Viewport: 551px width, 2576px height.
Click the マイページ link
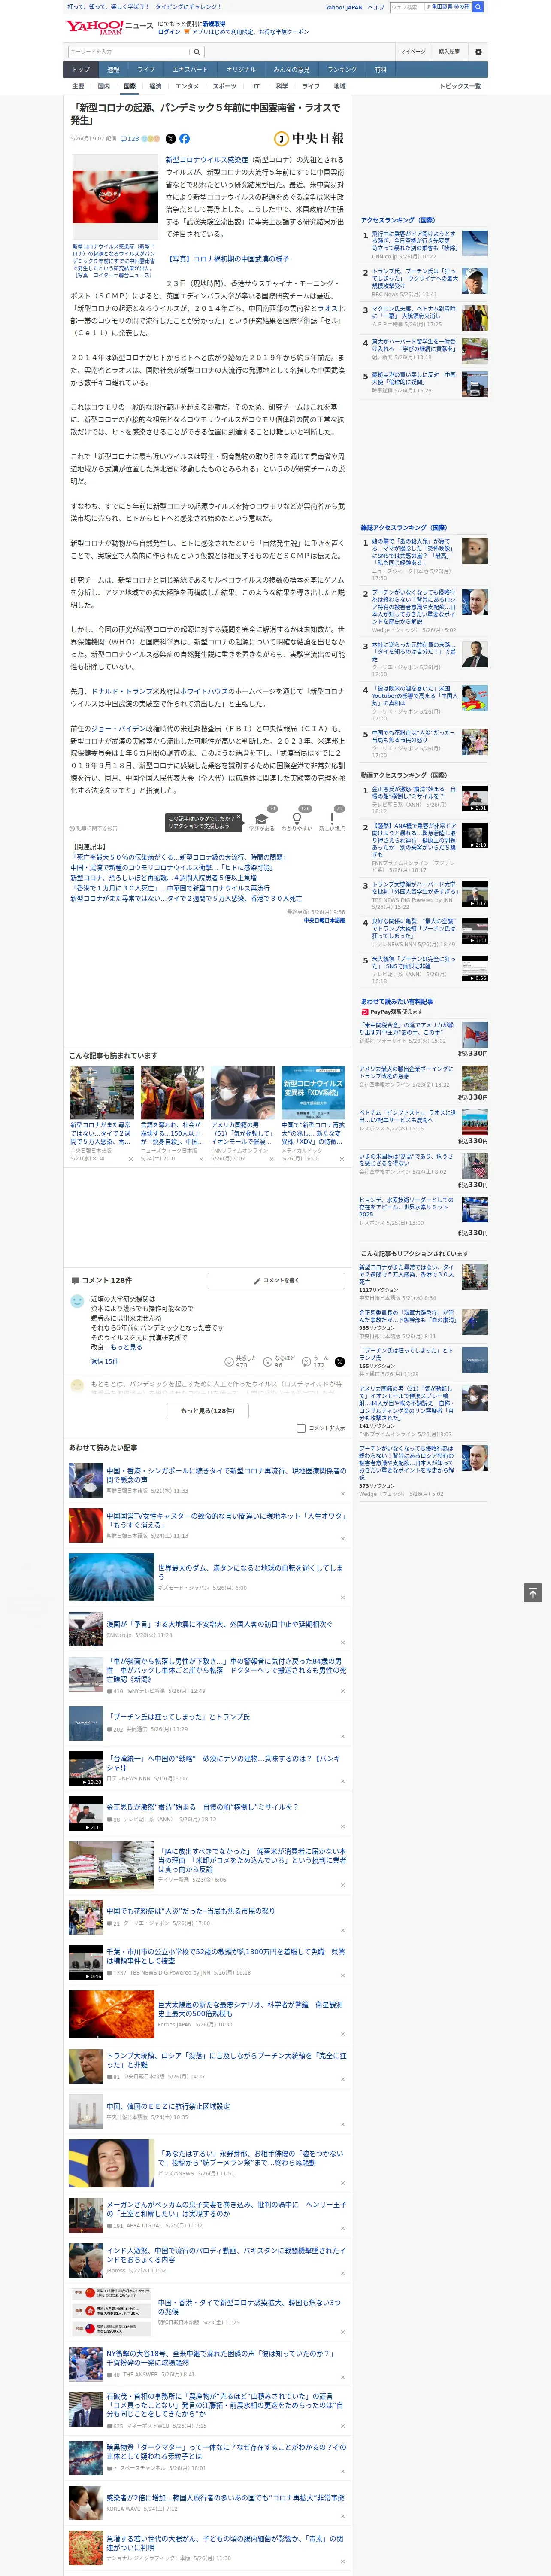coord(412,51)
